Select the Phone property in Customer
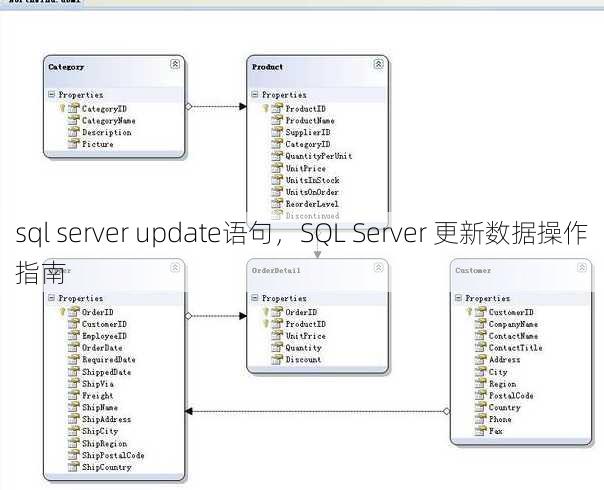Image resolution: width=604 pixels, height=490 pixels. pyautogui.click(x=500, y=419)
